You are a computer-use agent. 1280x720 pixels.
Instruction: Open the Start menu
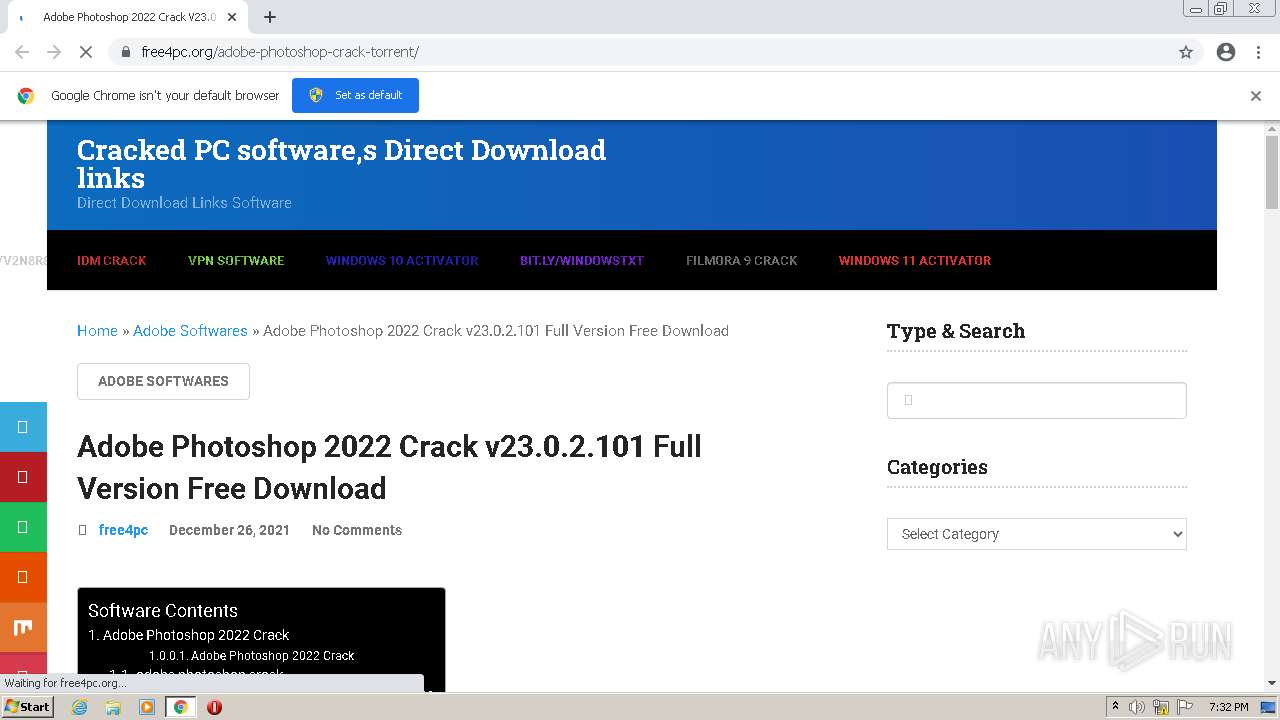tap(28, 707)
